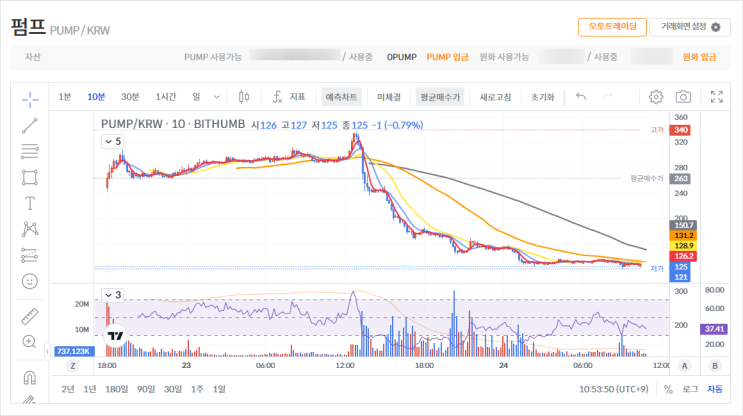Open the emoji sticker tool

30,281
